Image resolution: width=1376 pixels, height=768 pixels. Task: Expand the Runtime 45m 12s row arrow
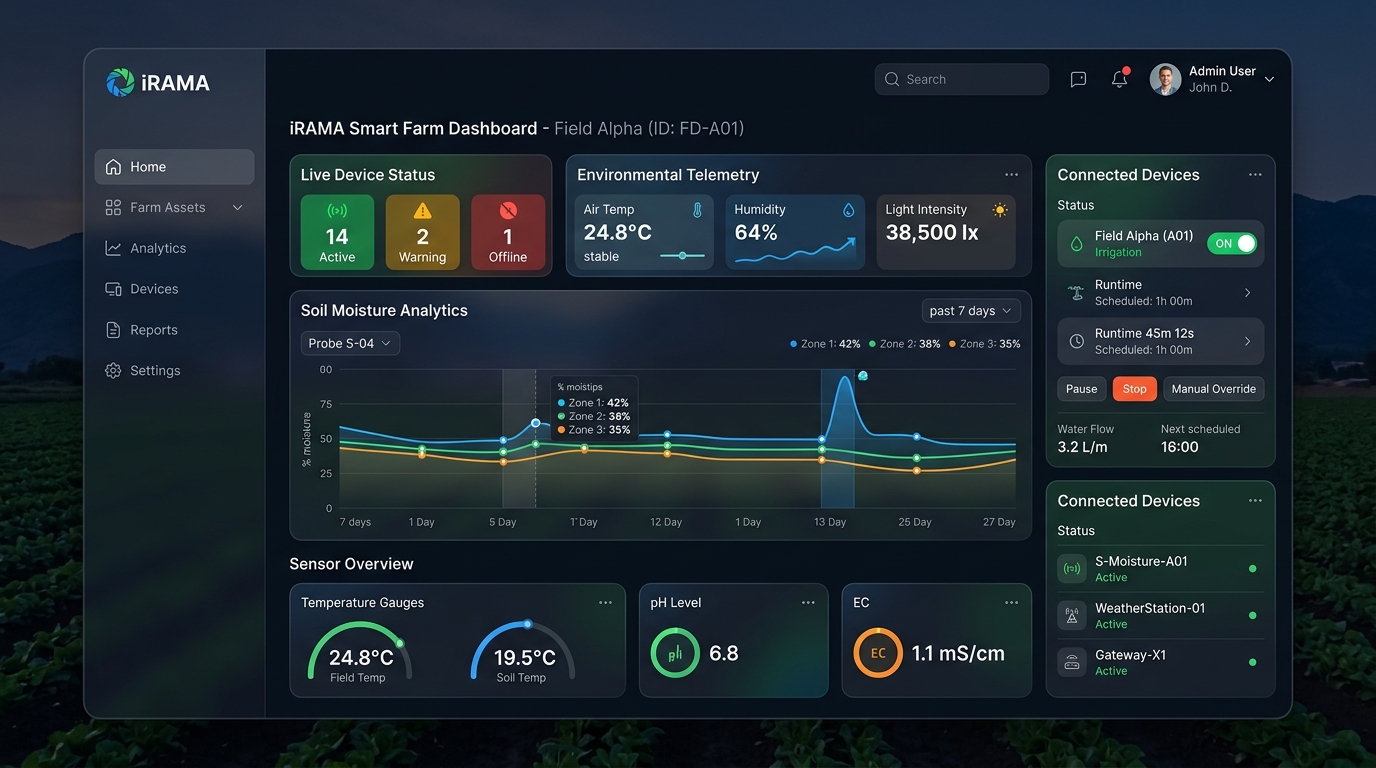click(x=1248, y=341)
